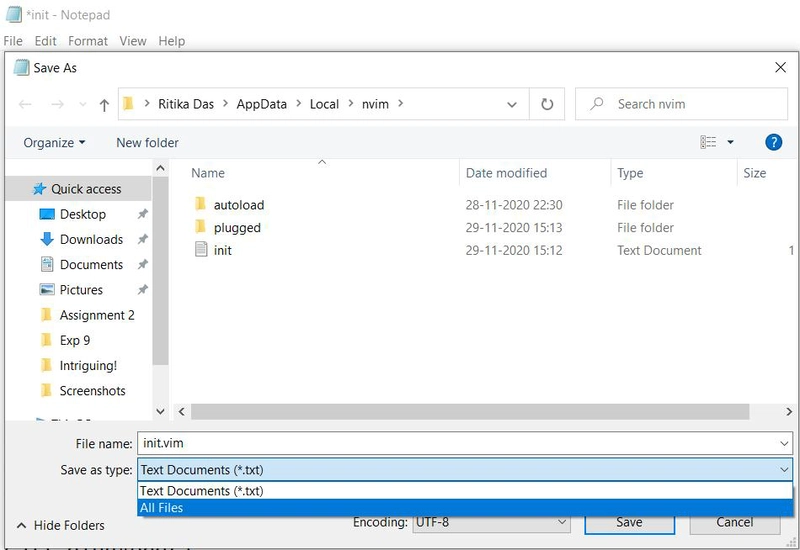Select the init text document file
This screenshot has height=550, width=800.
222,250
